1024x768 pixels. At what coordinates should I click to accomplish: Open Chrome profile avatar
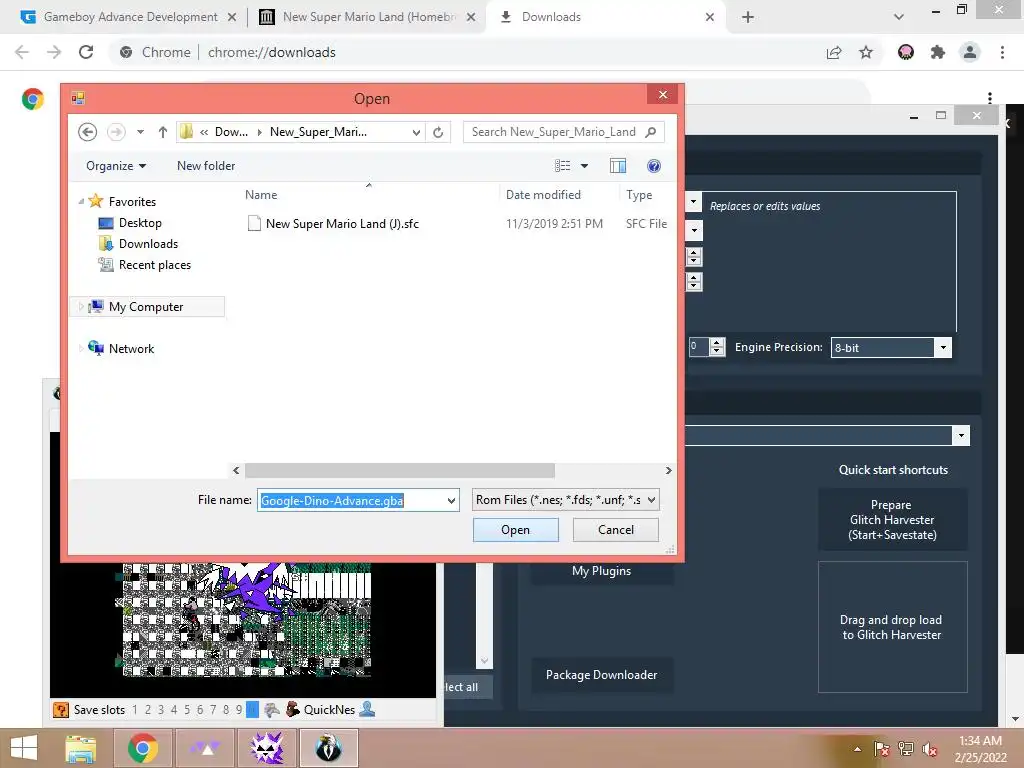tap(970, 52)
